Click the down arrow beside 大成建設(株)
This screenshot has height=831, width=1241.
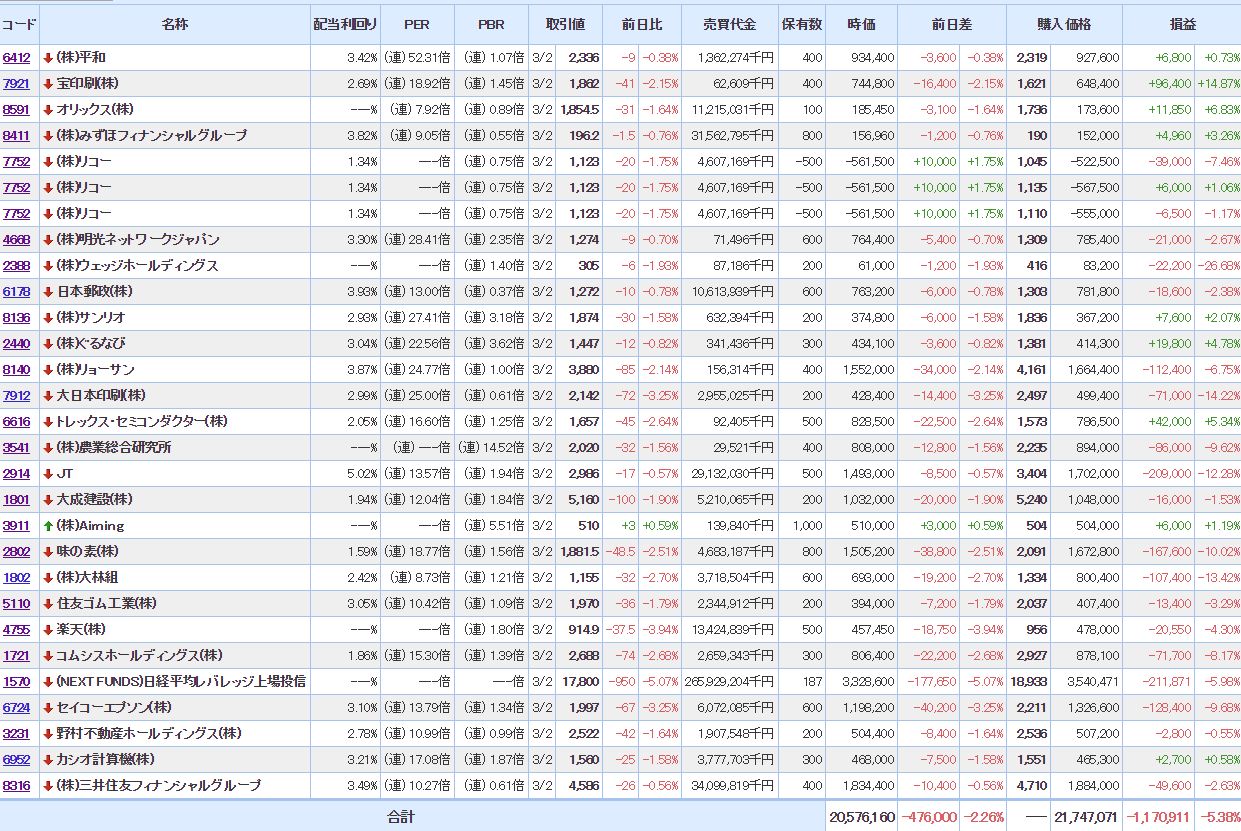pyautogui.click(x=48, y=500)
